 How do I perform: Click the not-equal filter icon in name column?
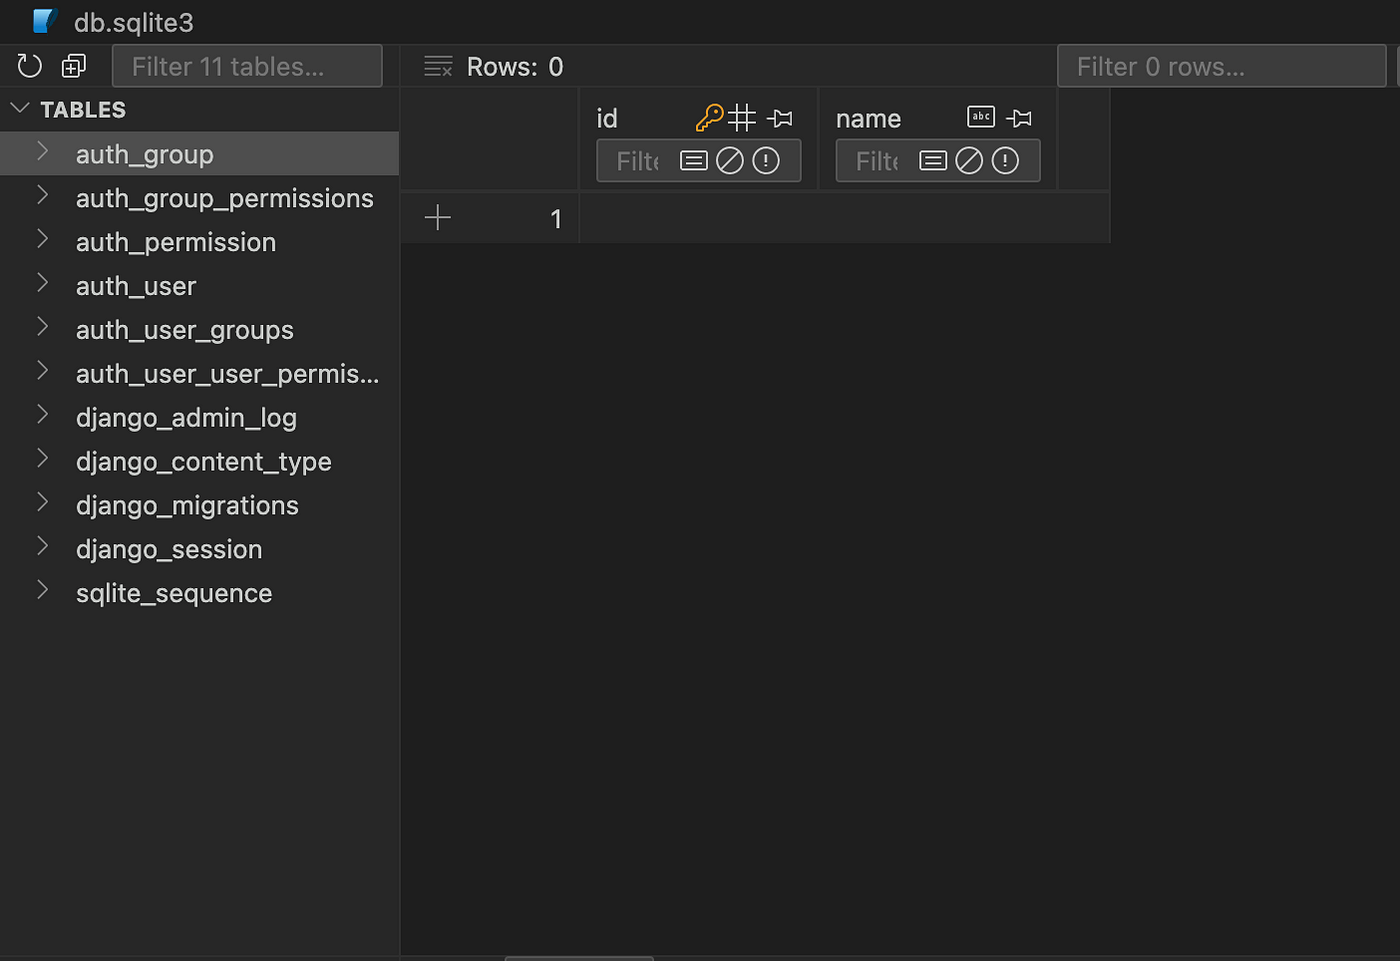pyautogui.click(x=1005, y=160)
